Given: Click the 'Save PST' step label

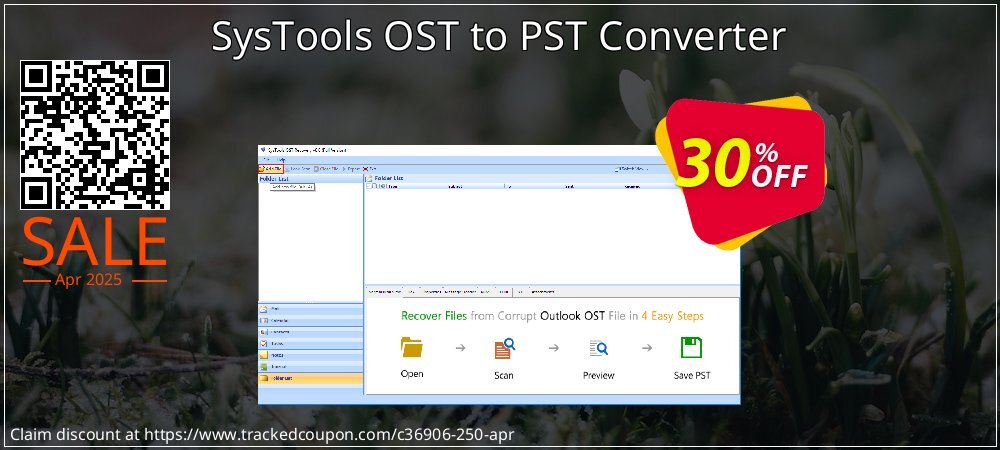Looking at the screenshot, I should 692,375.
